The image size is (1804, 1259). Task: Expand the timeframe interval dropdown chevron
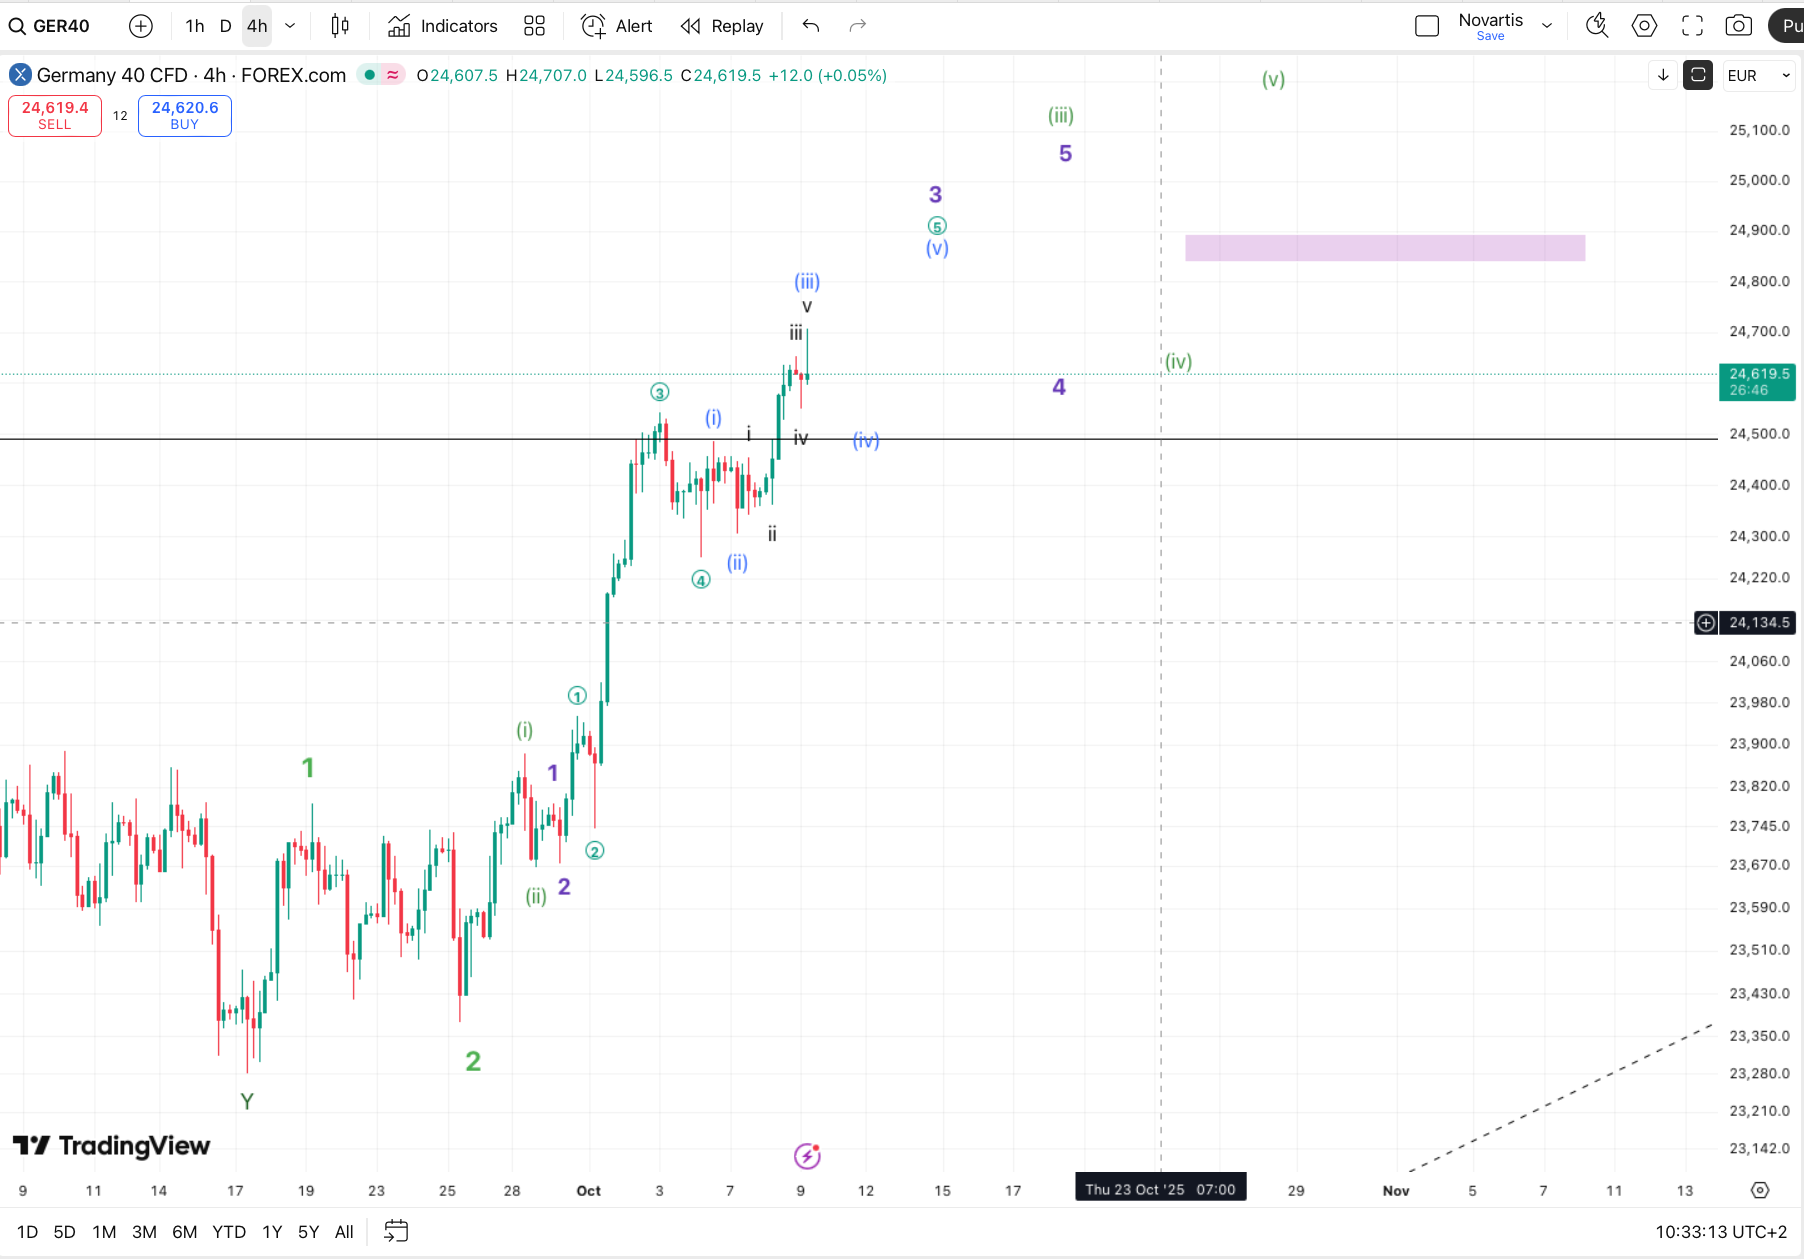(x=290, y=26)
